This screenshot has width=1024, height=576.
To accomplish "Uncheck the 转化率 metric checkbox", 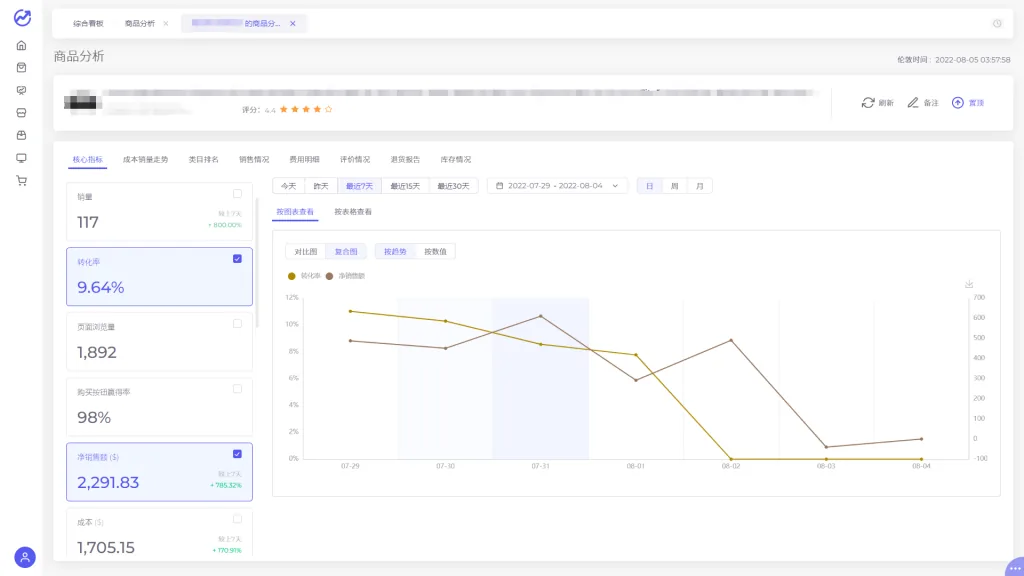I will 237,259.
